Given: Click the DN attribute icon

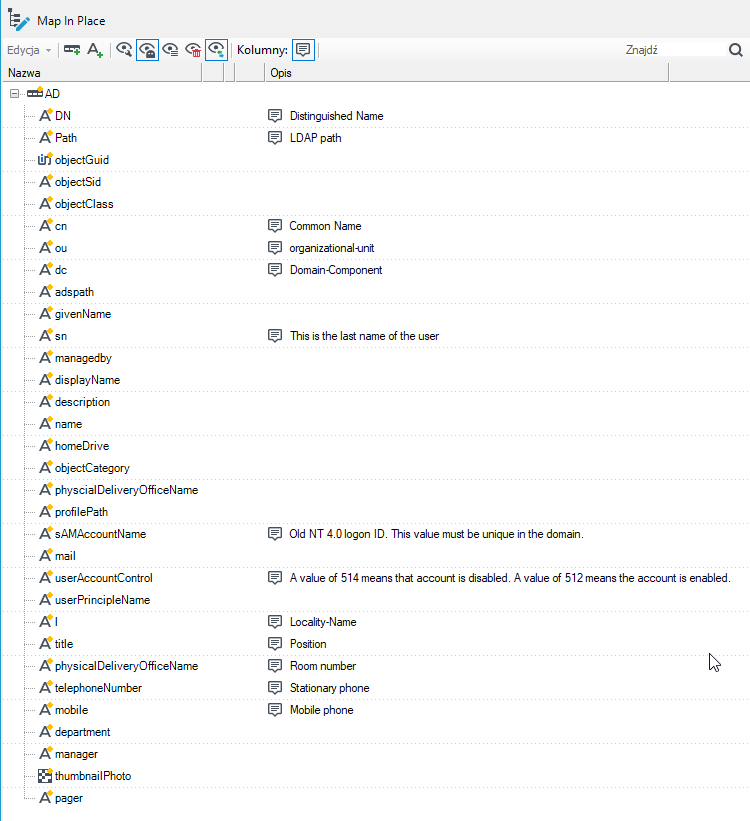Looking at the screenshot, I should [46, 115].
